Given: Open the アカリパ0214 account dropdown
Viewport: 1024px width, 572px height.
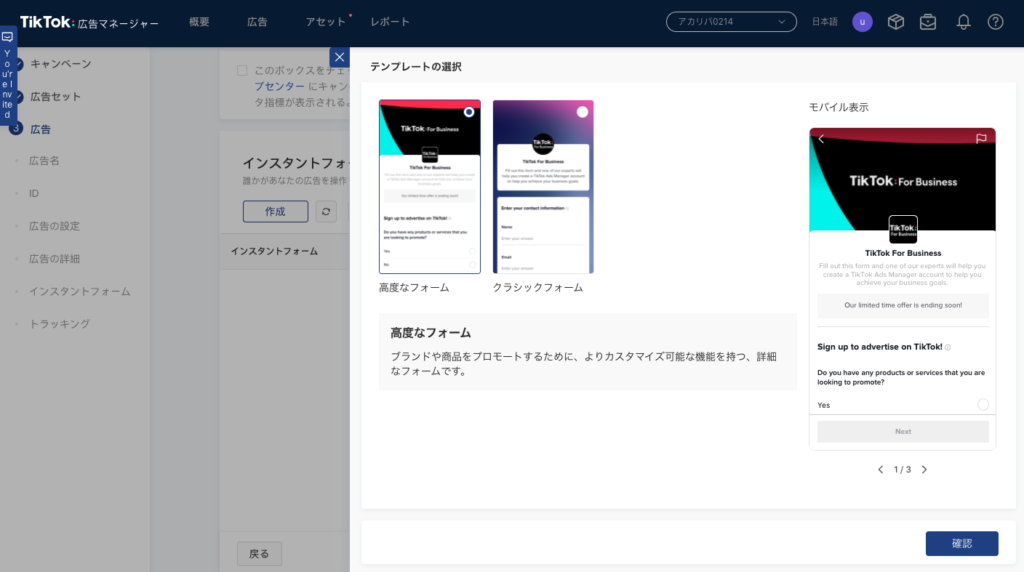Looking at the screenshot, I should click(x=731, y=22).
